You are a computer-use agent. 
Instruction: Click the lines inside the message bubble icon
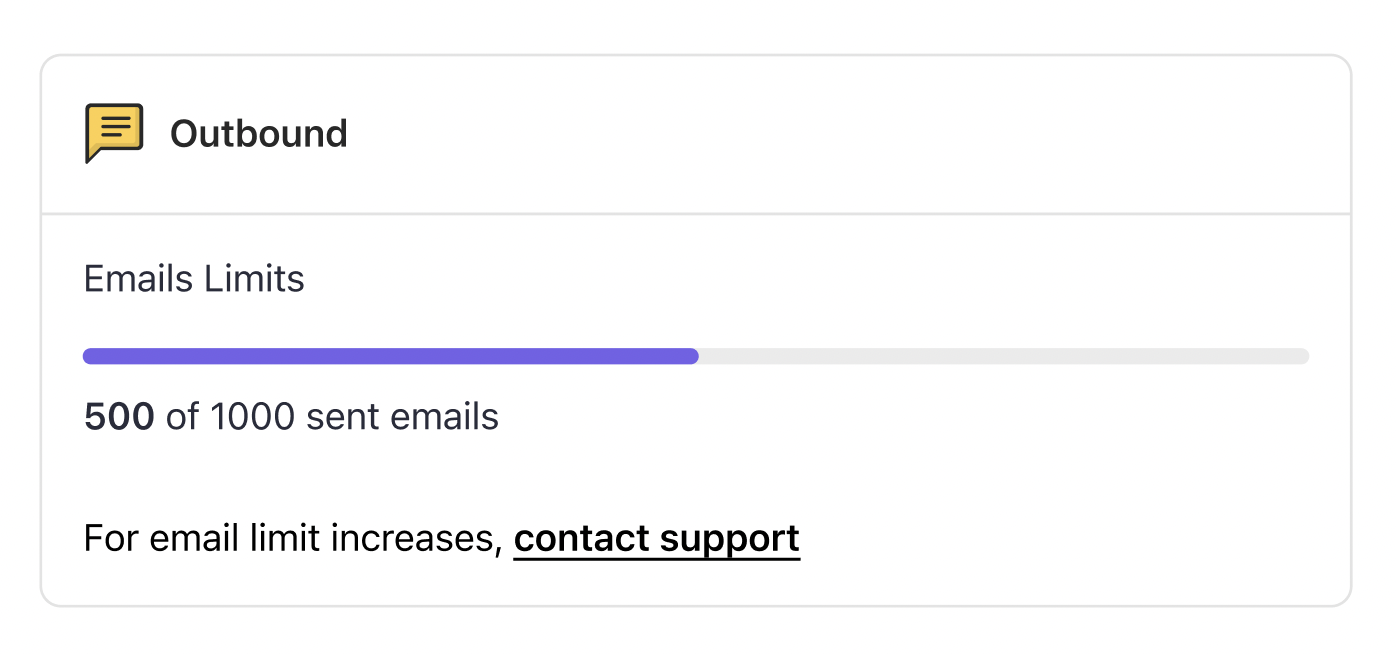click(x=114, y=124)
